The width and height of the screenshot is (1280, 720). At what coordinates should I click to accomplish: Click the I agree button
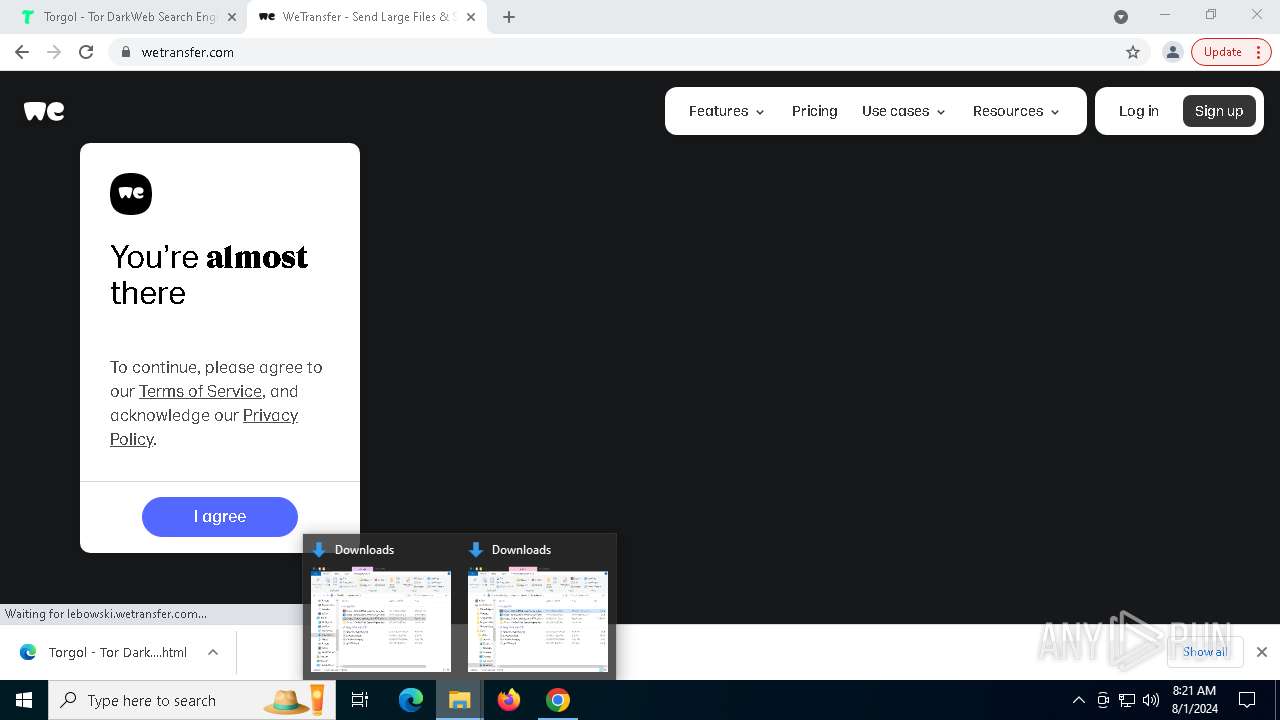click(x=220, y=517)
